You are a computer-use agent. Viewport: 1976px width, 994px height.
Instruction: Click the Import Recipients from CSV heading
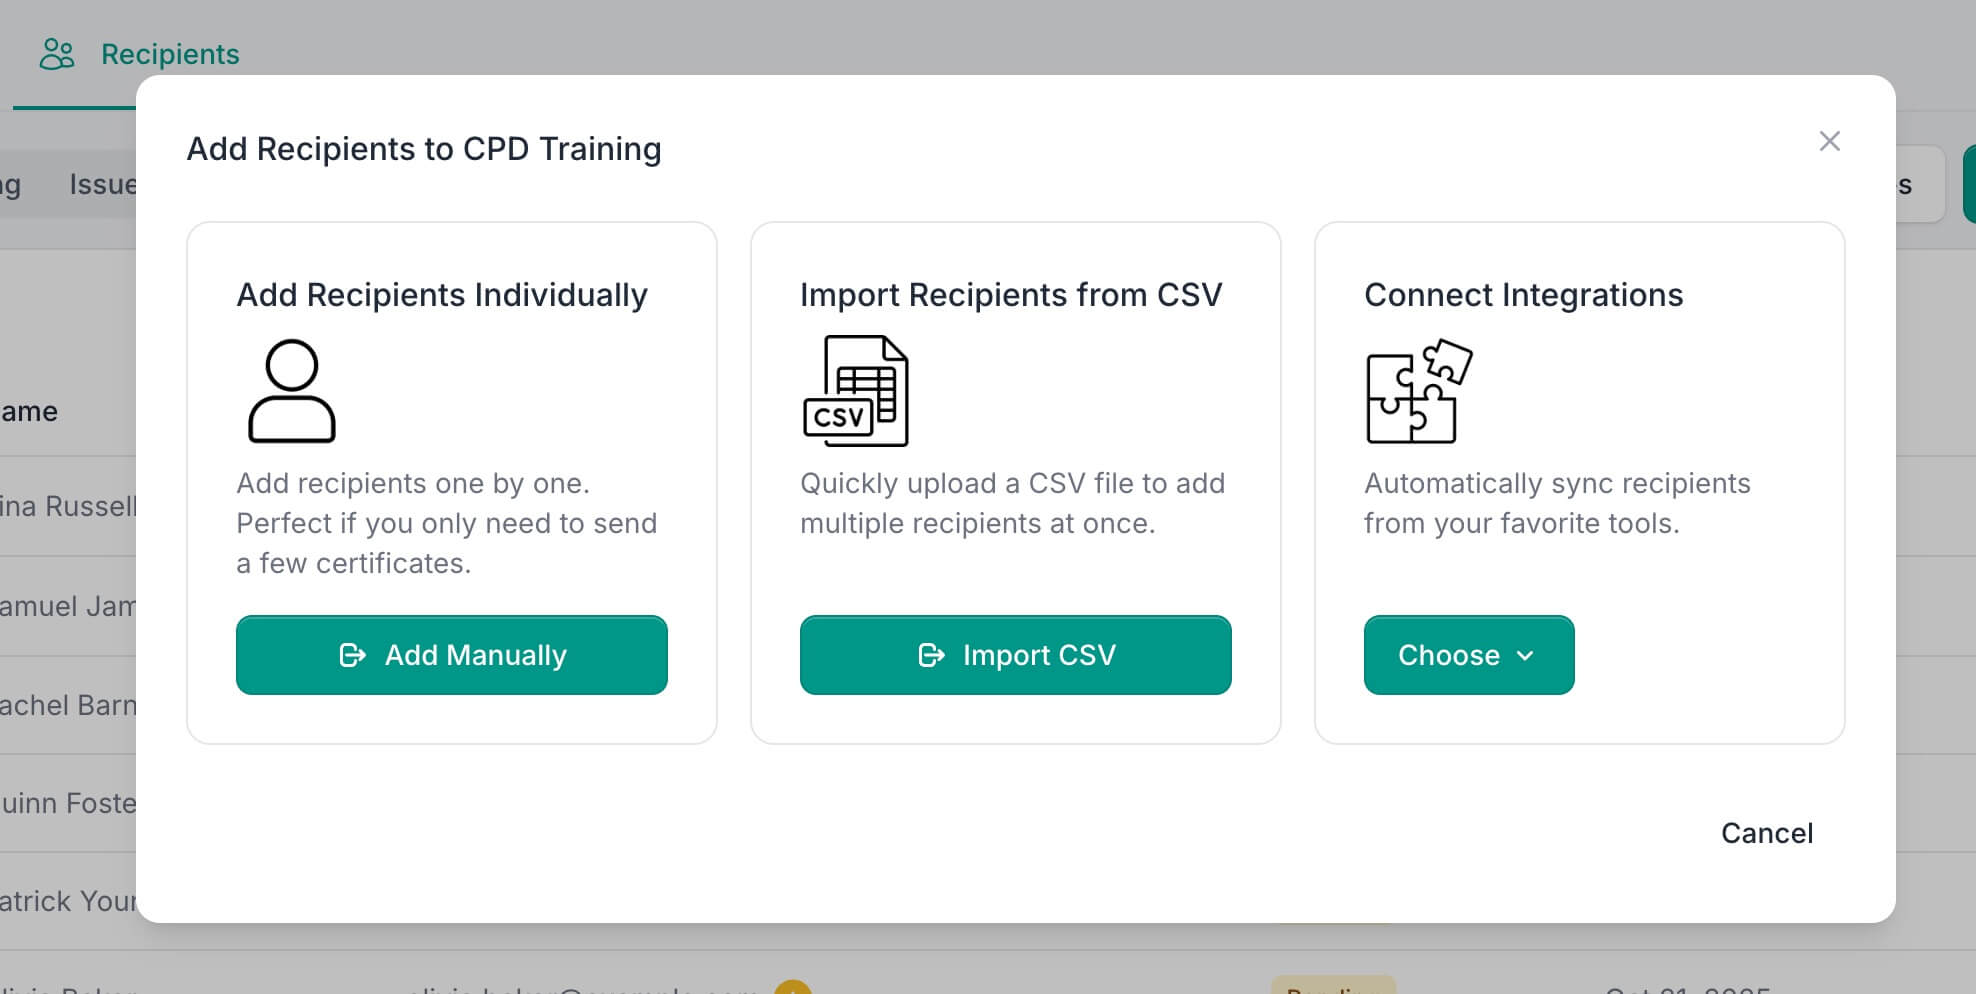(1011, 295)
